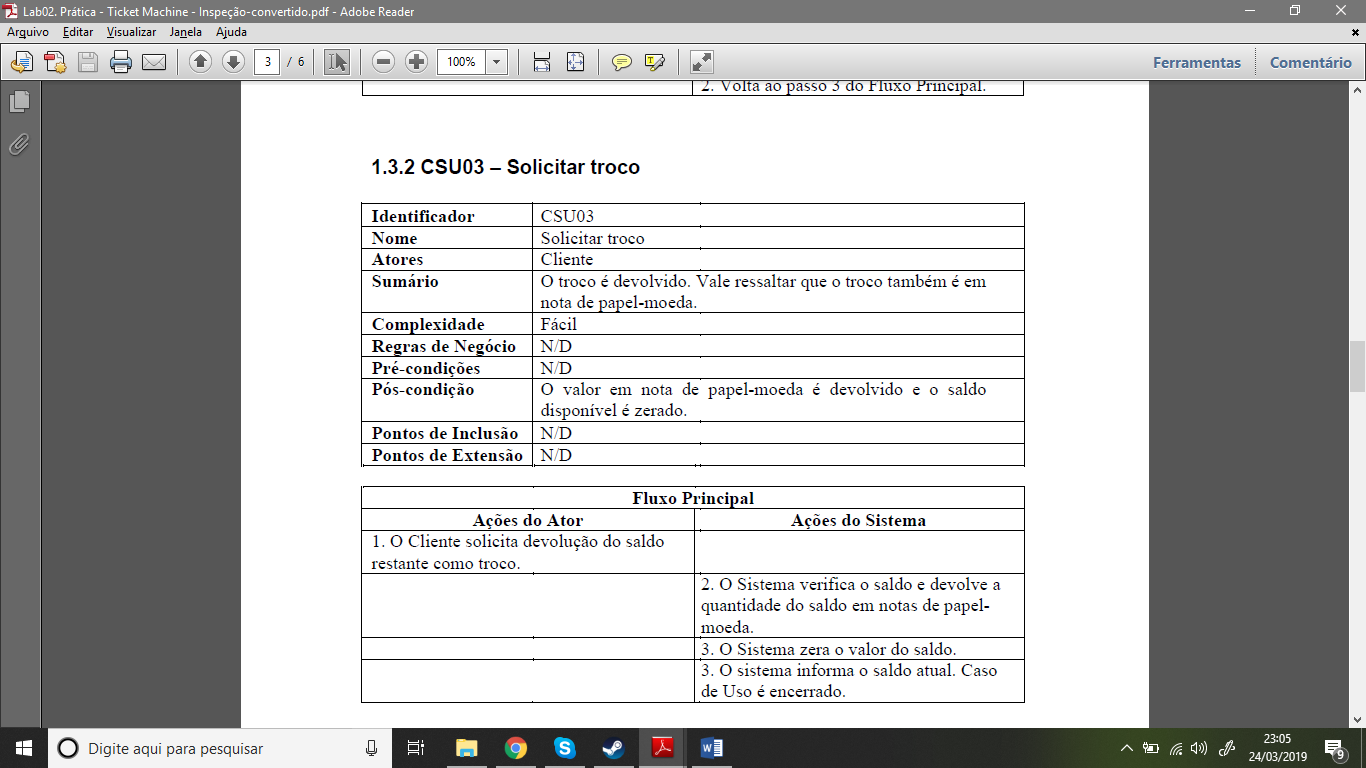Add a sticky note comment
This screenshot has width=1366, height=768.
pos(622,62)
